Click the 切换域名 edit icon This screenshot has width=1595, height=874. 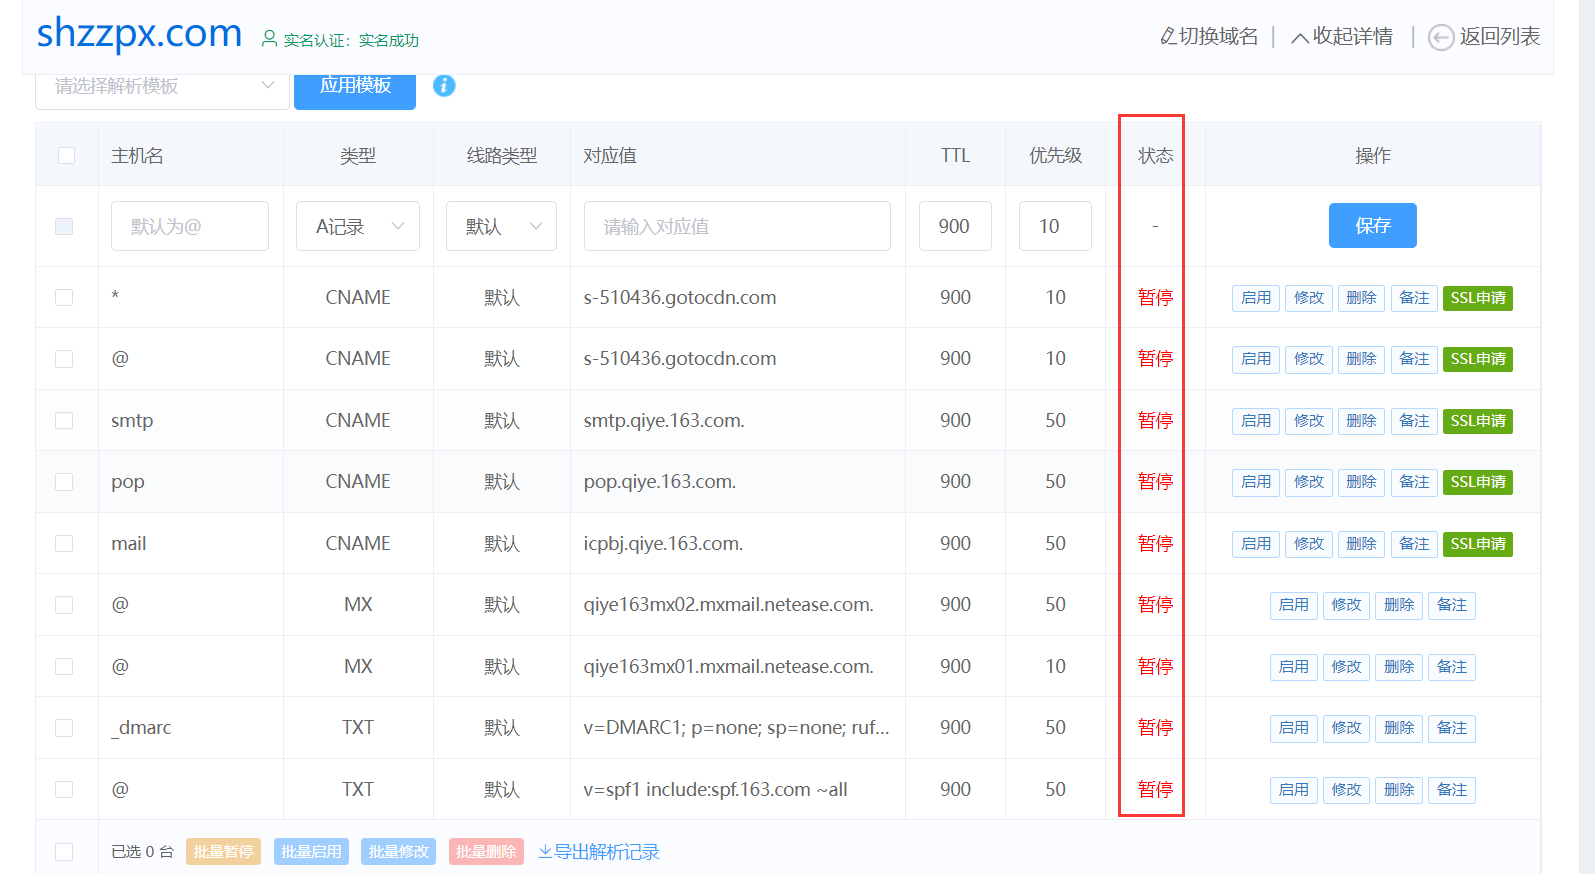click(1167, 37)
